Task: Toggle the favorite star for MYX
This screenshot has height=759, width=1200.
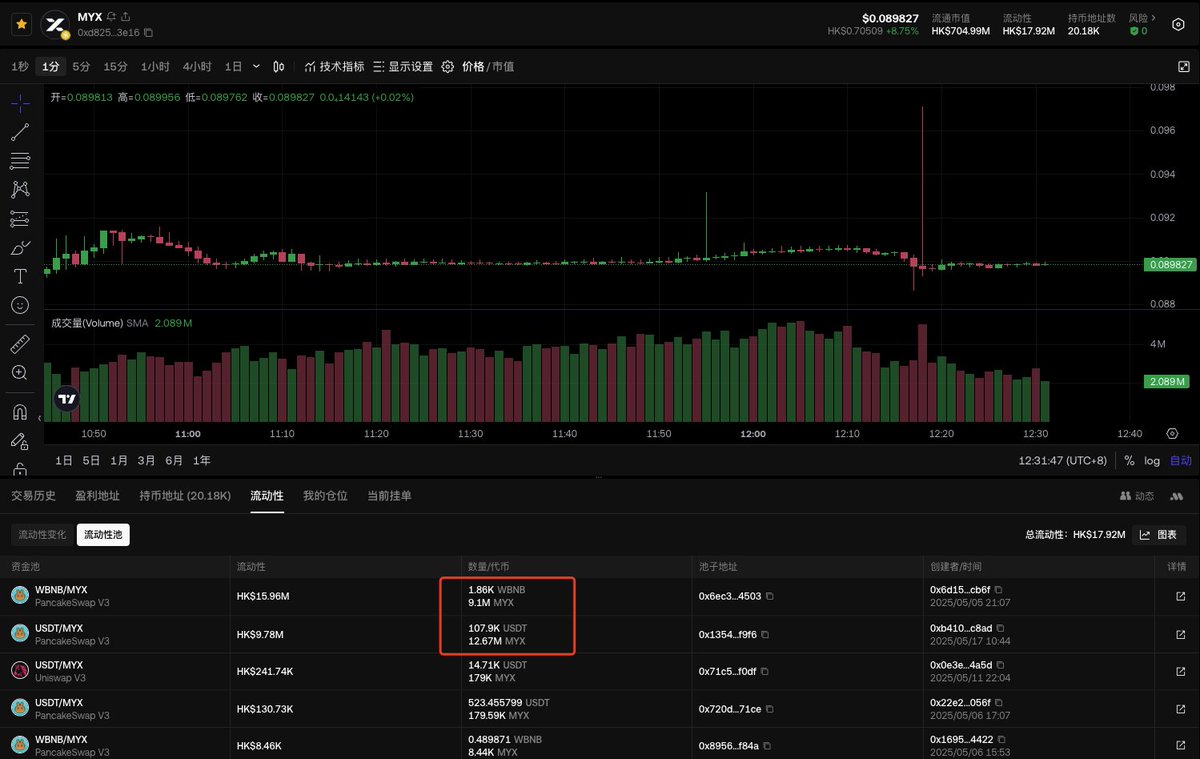Action: click(x=21, y=24)
